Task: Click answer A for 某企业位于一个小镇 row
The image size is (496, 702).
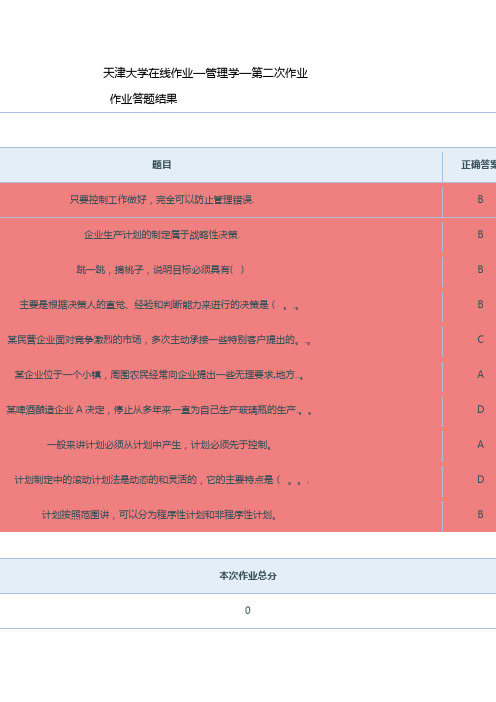Action: pos(480,375)
